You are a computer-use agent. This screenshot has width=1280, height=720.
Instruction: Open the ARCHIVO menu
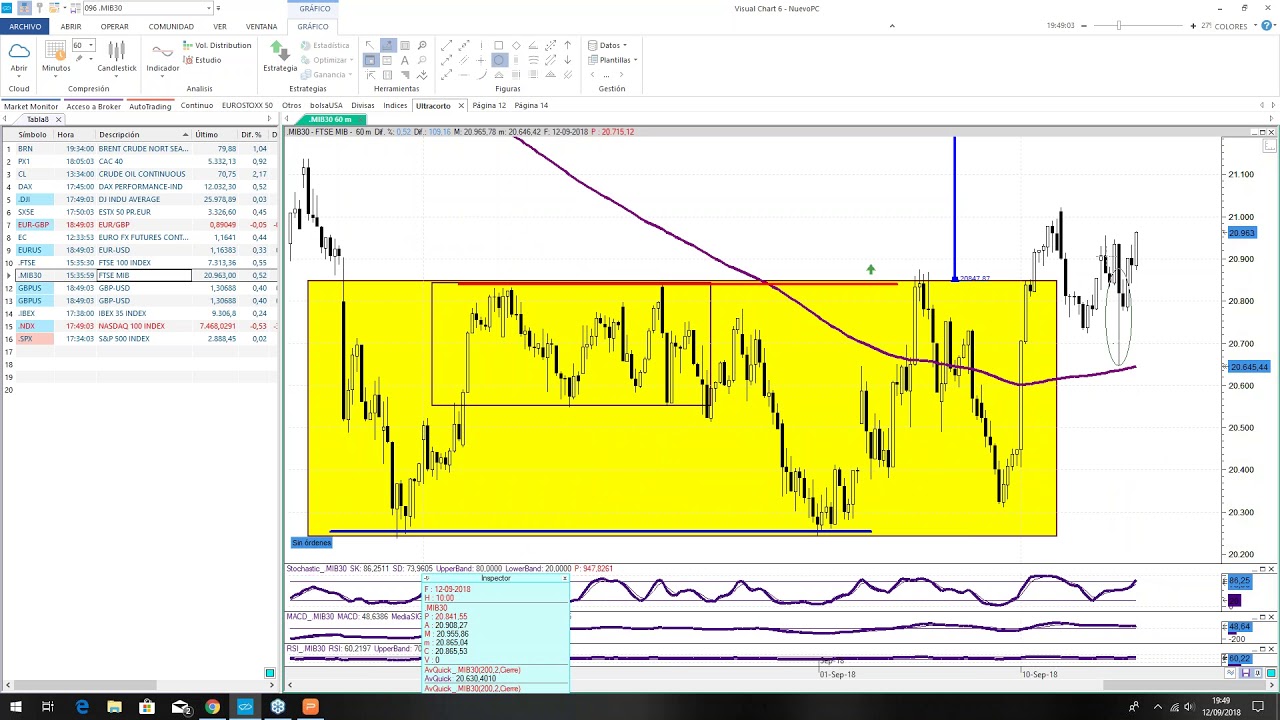tap(25, 26)
